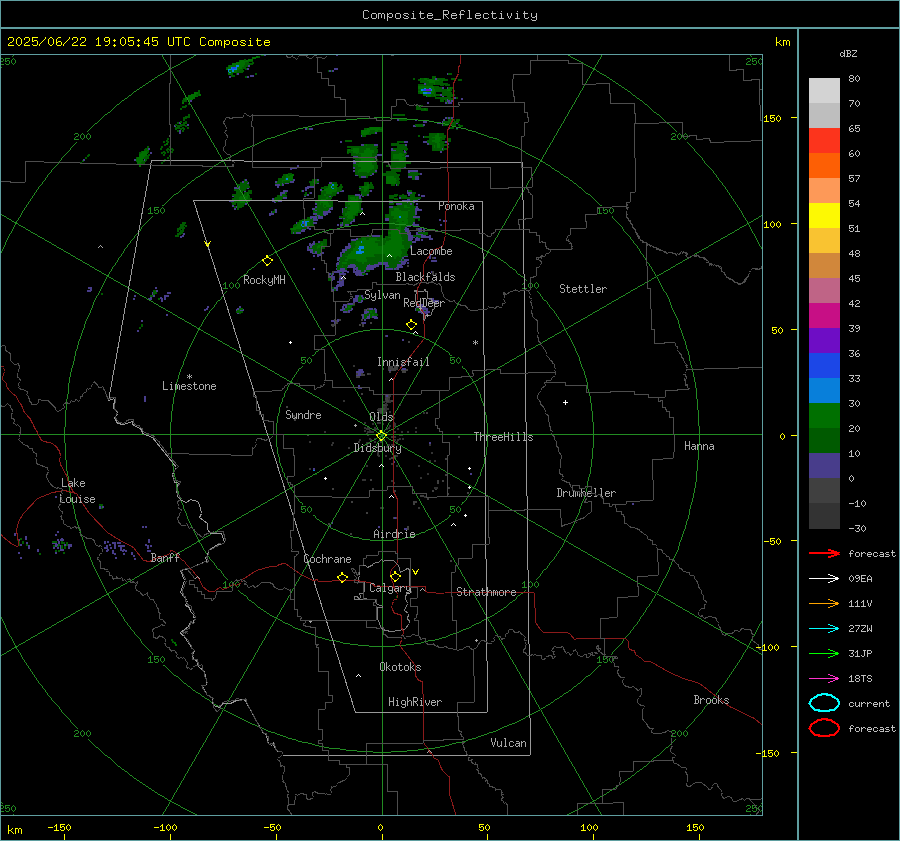Select the 60 dBZ red color swatch
This screenshot has width=900, height=841.
point(824,141)
